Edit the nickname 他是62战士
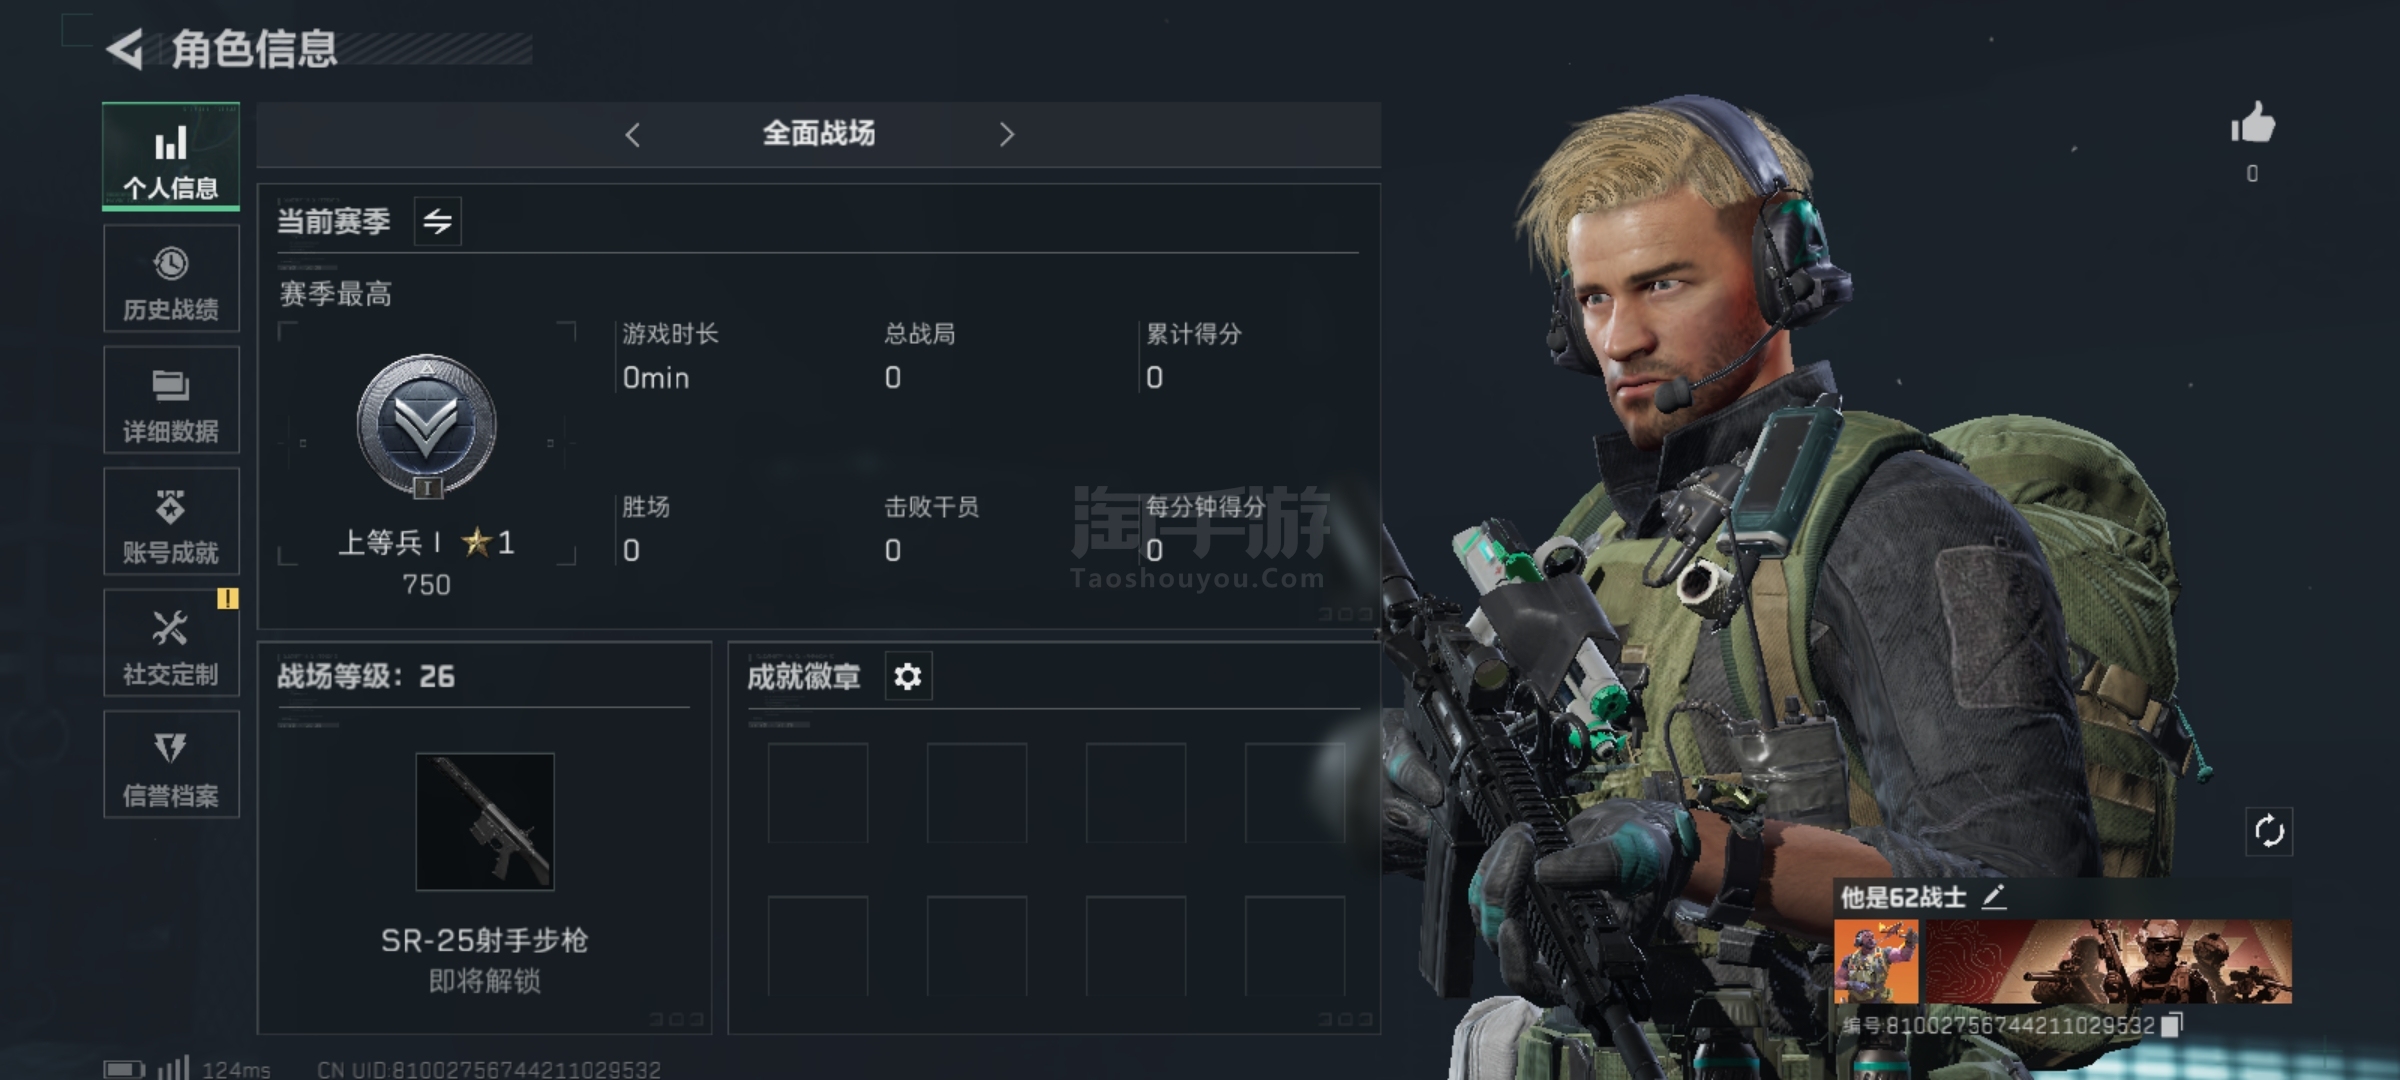Viewport: 2400px width, 1080px height. pos(1994,897)
